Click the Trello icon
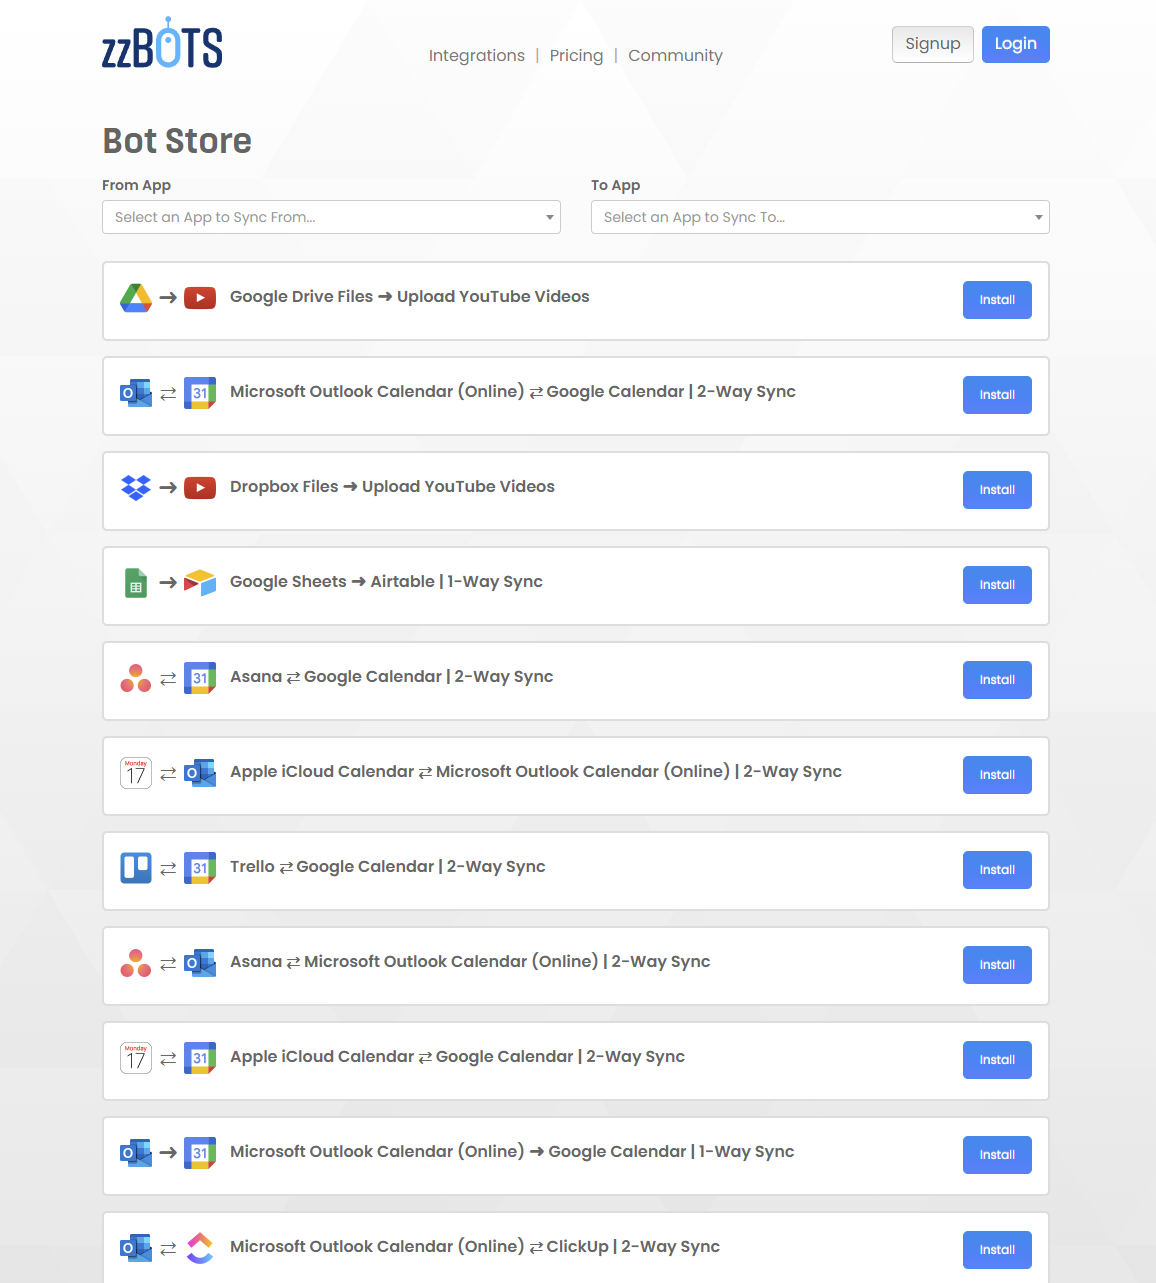 click(135, 866)
